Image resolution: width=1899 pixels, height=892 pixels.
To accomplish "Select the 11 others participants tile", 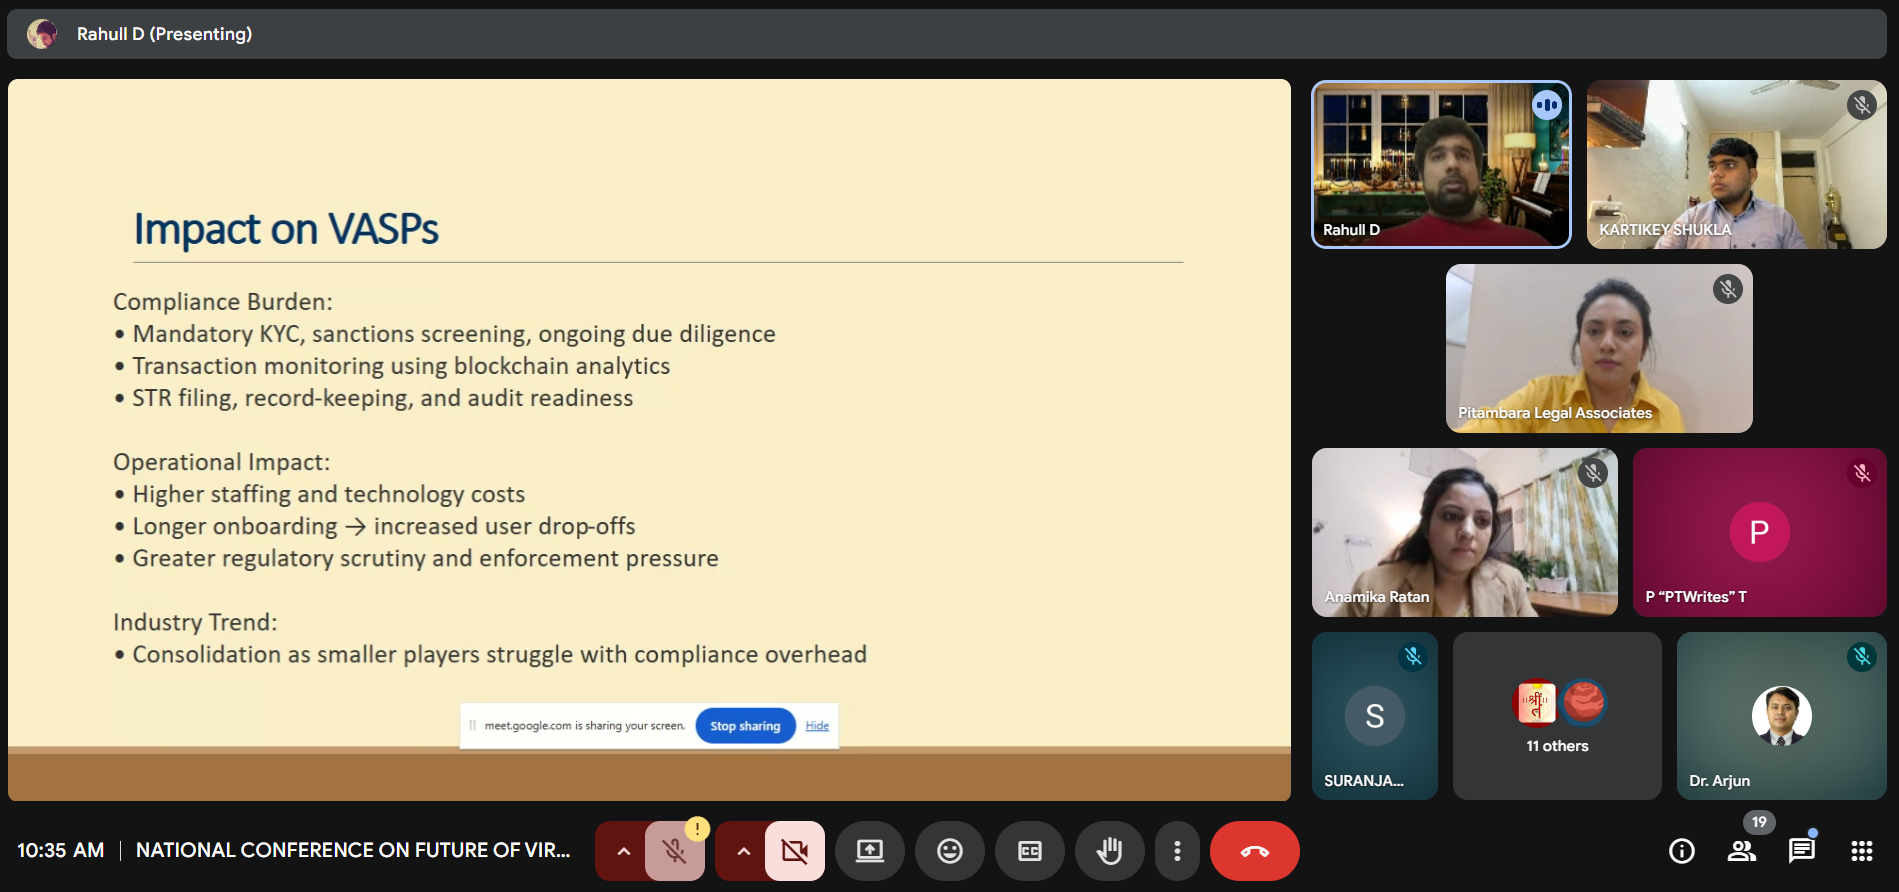I will click(x=1556, y=716).
